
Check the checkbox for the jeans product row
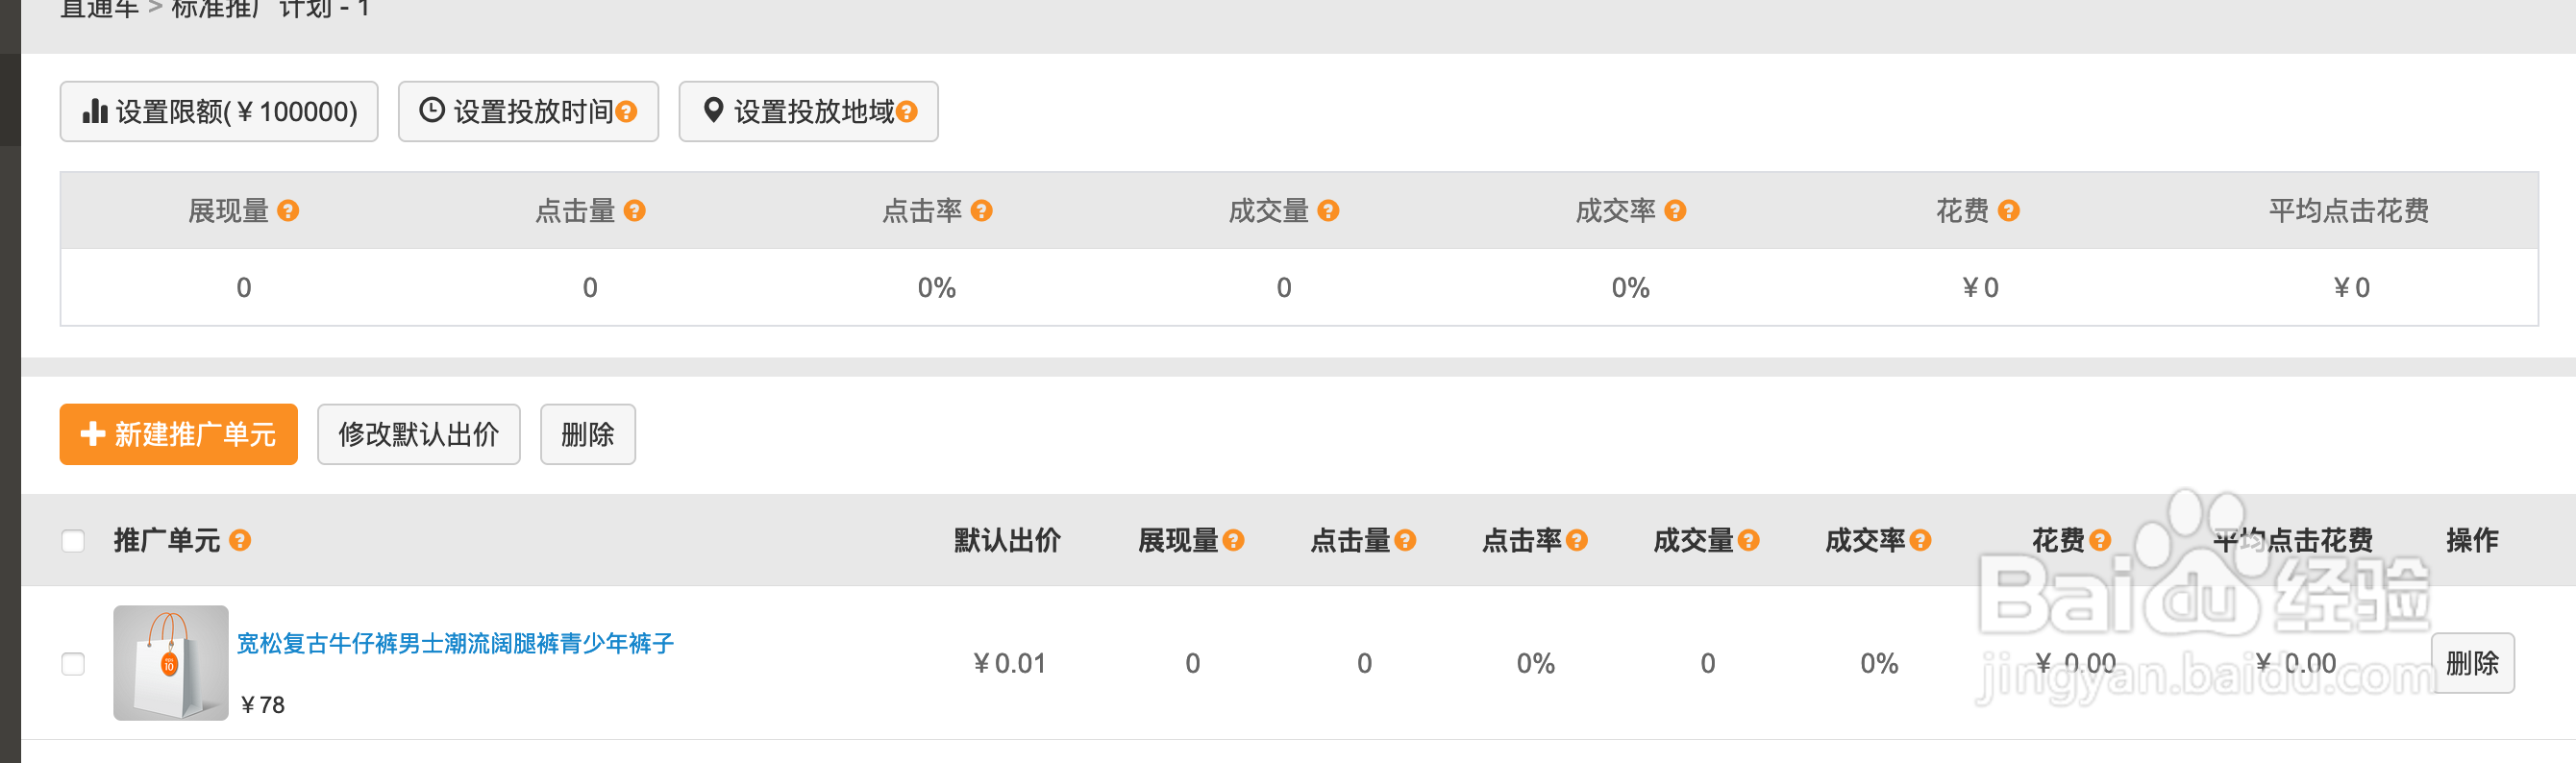73,663
